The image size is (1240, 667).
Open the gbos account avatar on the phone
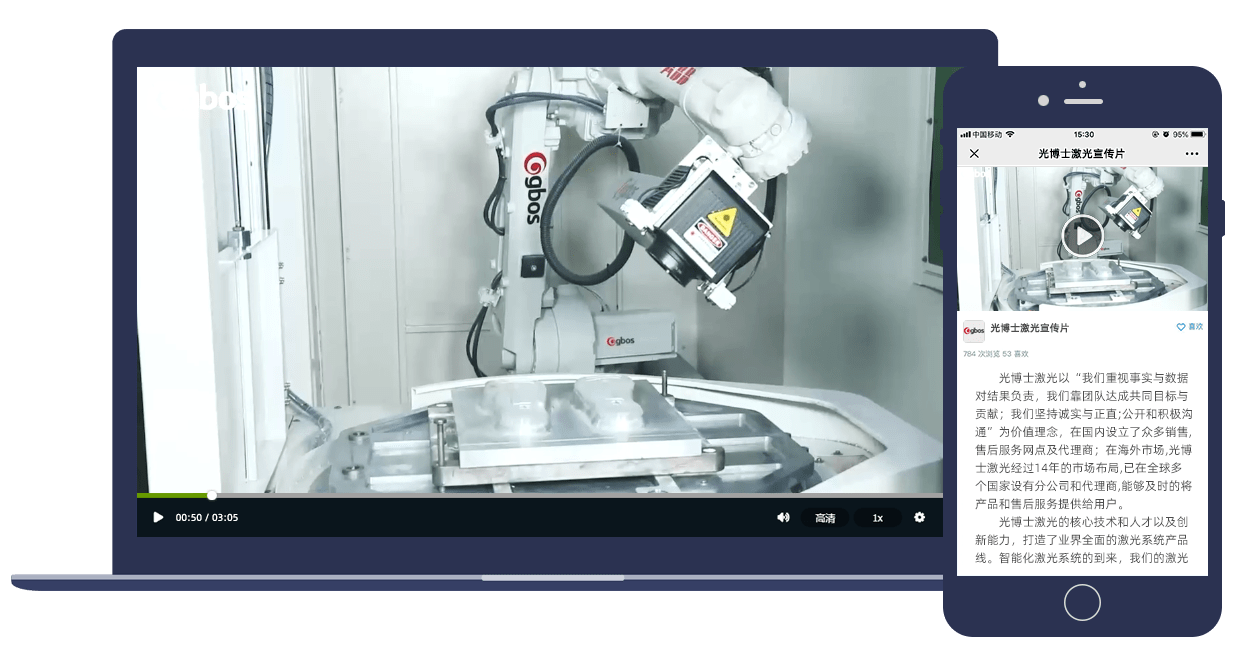coord(973,331)
